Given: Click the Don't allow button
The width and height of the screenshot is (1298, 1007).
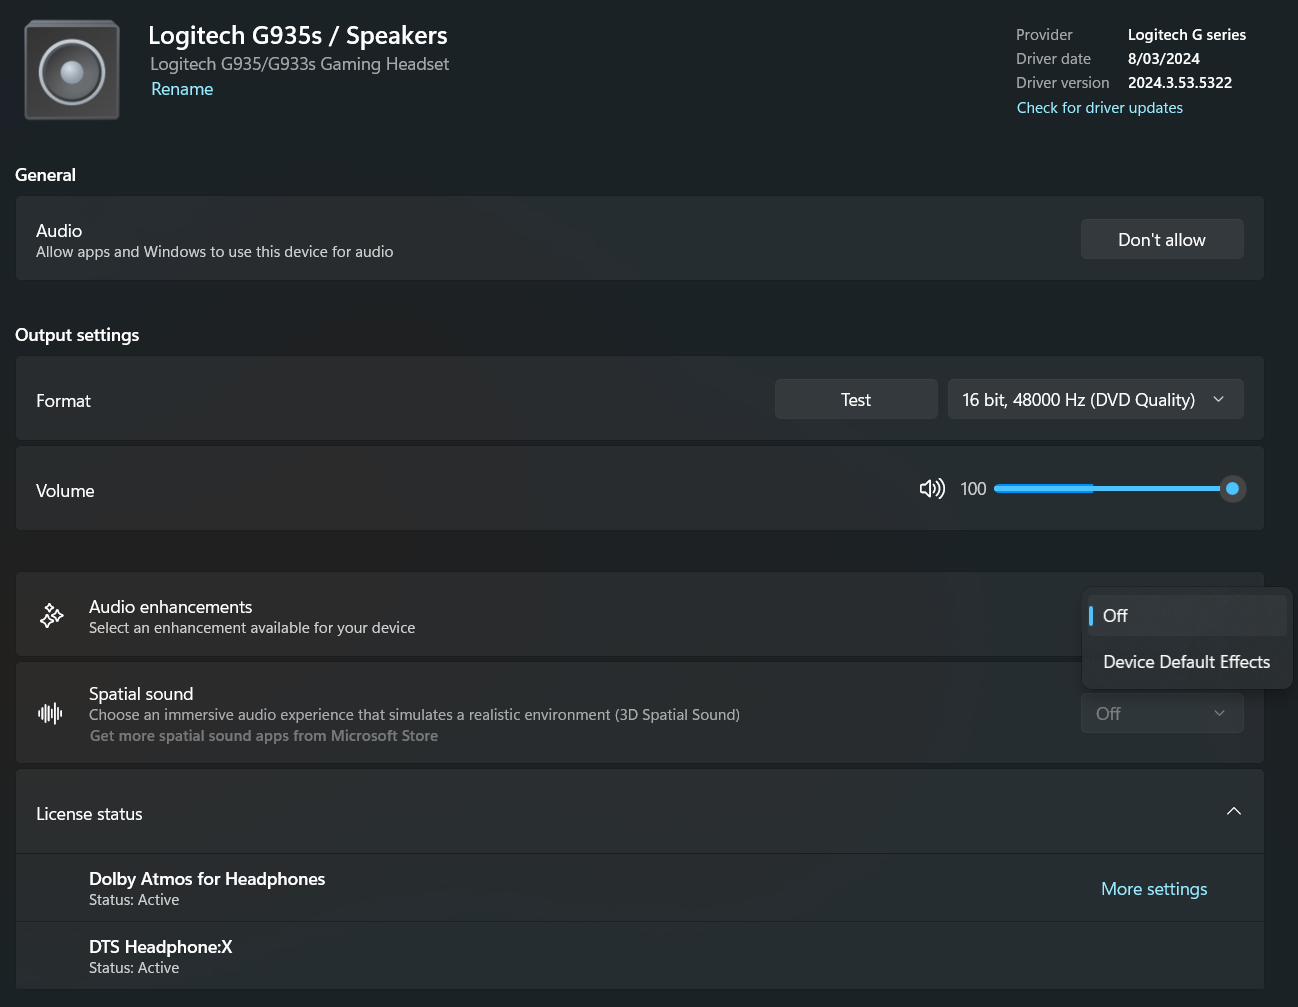Looking at the screenshot, I should (1161, 239).
